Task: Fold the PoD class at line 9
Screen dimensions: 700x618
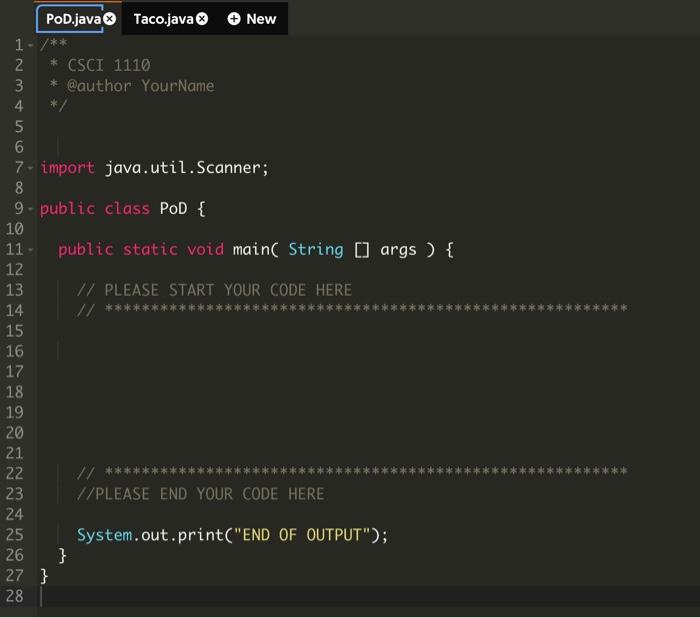Action: coord(30,209)
